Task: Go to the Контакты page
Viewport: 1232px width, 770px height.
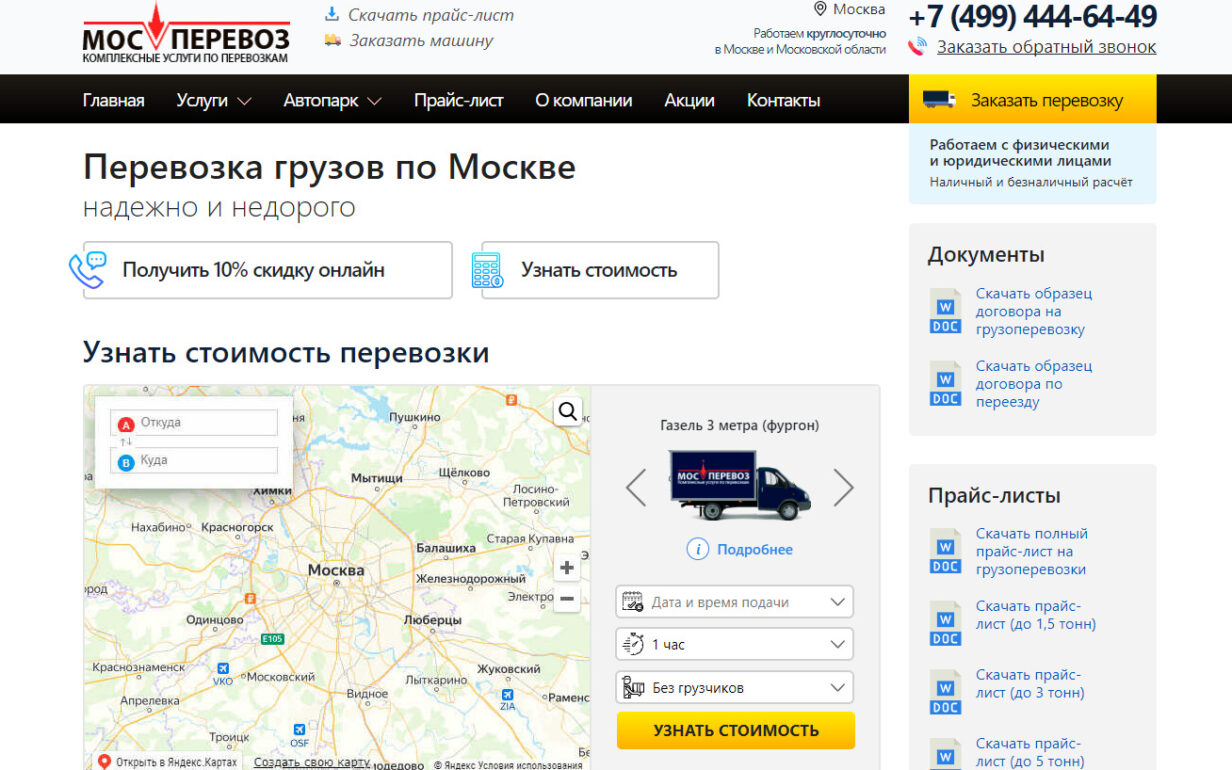Action: [783, 100]
